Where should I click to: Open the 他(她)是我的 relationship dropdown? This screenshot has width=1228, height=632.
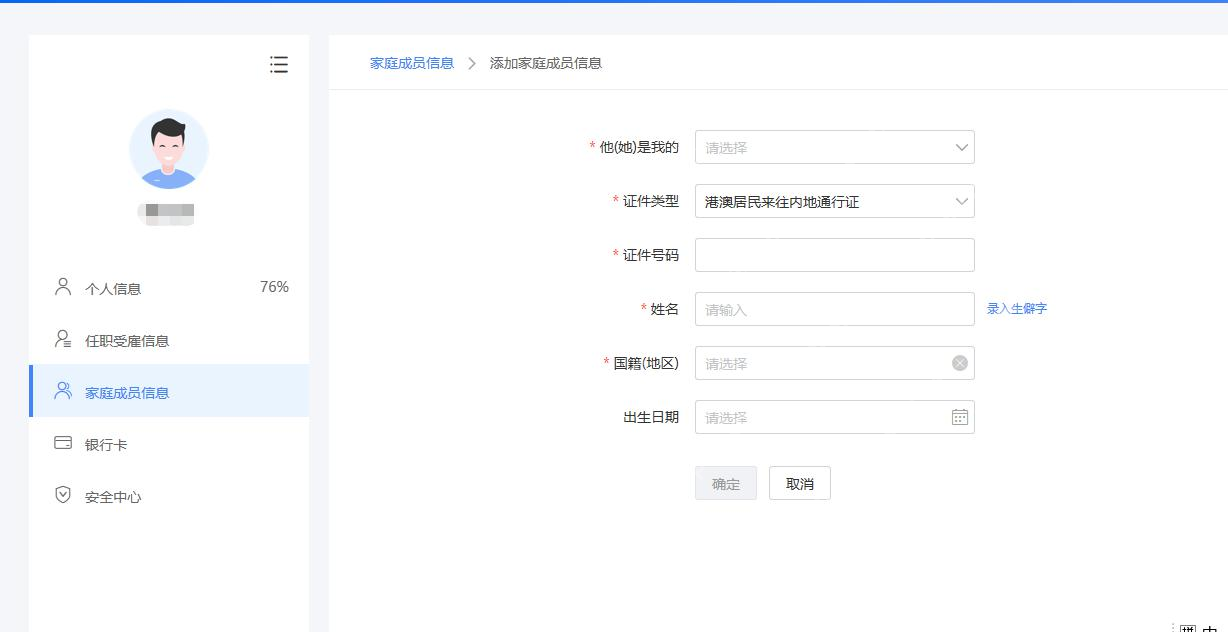point(835,147)
